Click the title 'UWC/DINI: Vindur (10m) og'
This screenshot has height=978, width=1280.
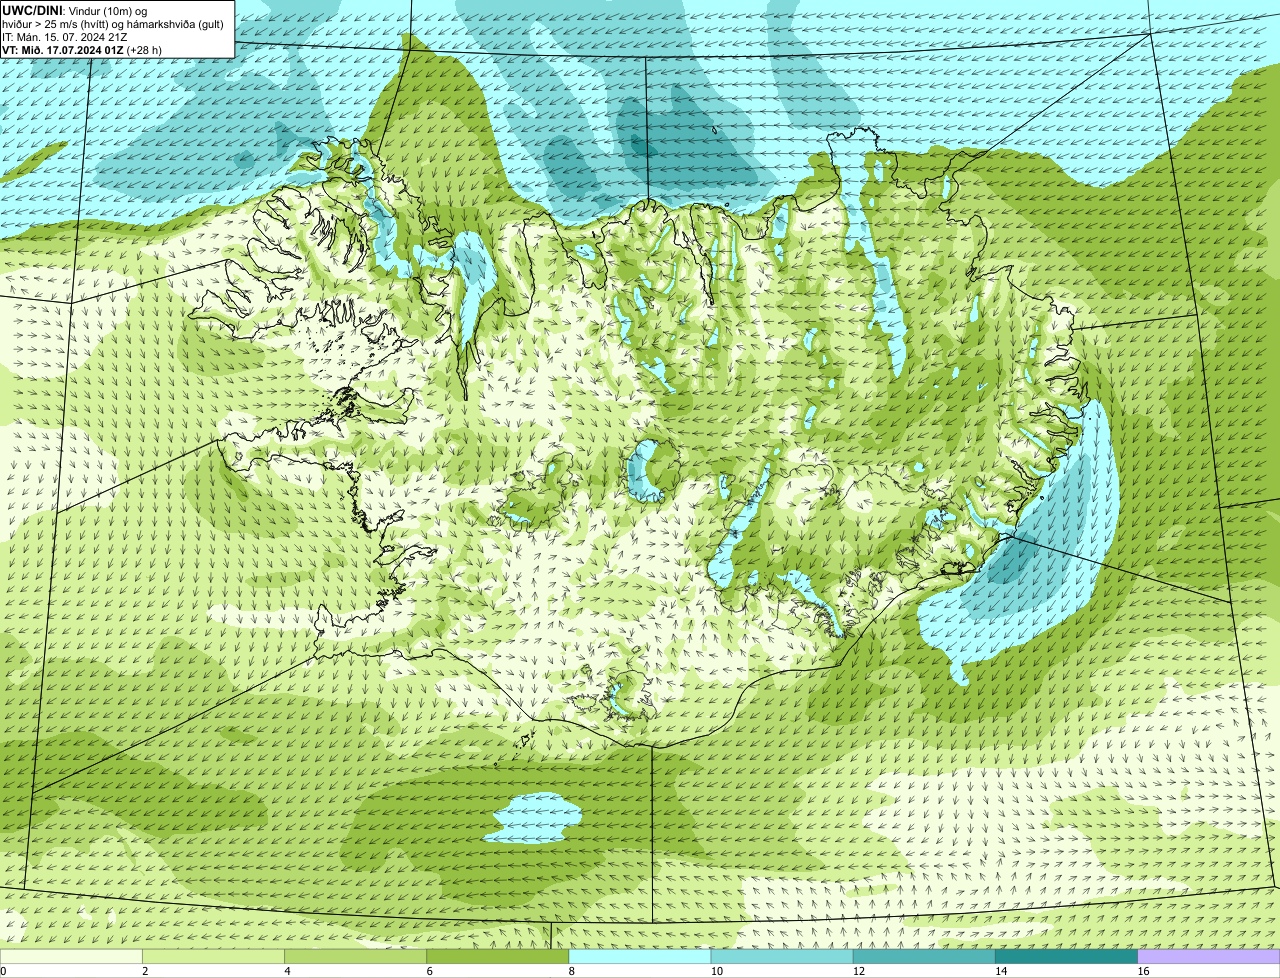point(74,10)
